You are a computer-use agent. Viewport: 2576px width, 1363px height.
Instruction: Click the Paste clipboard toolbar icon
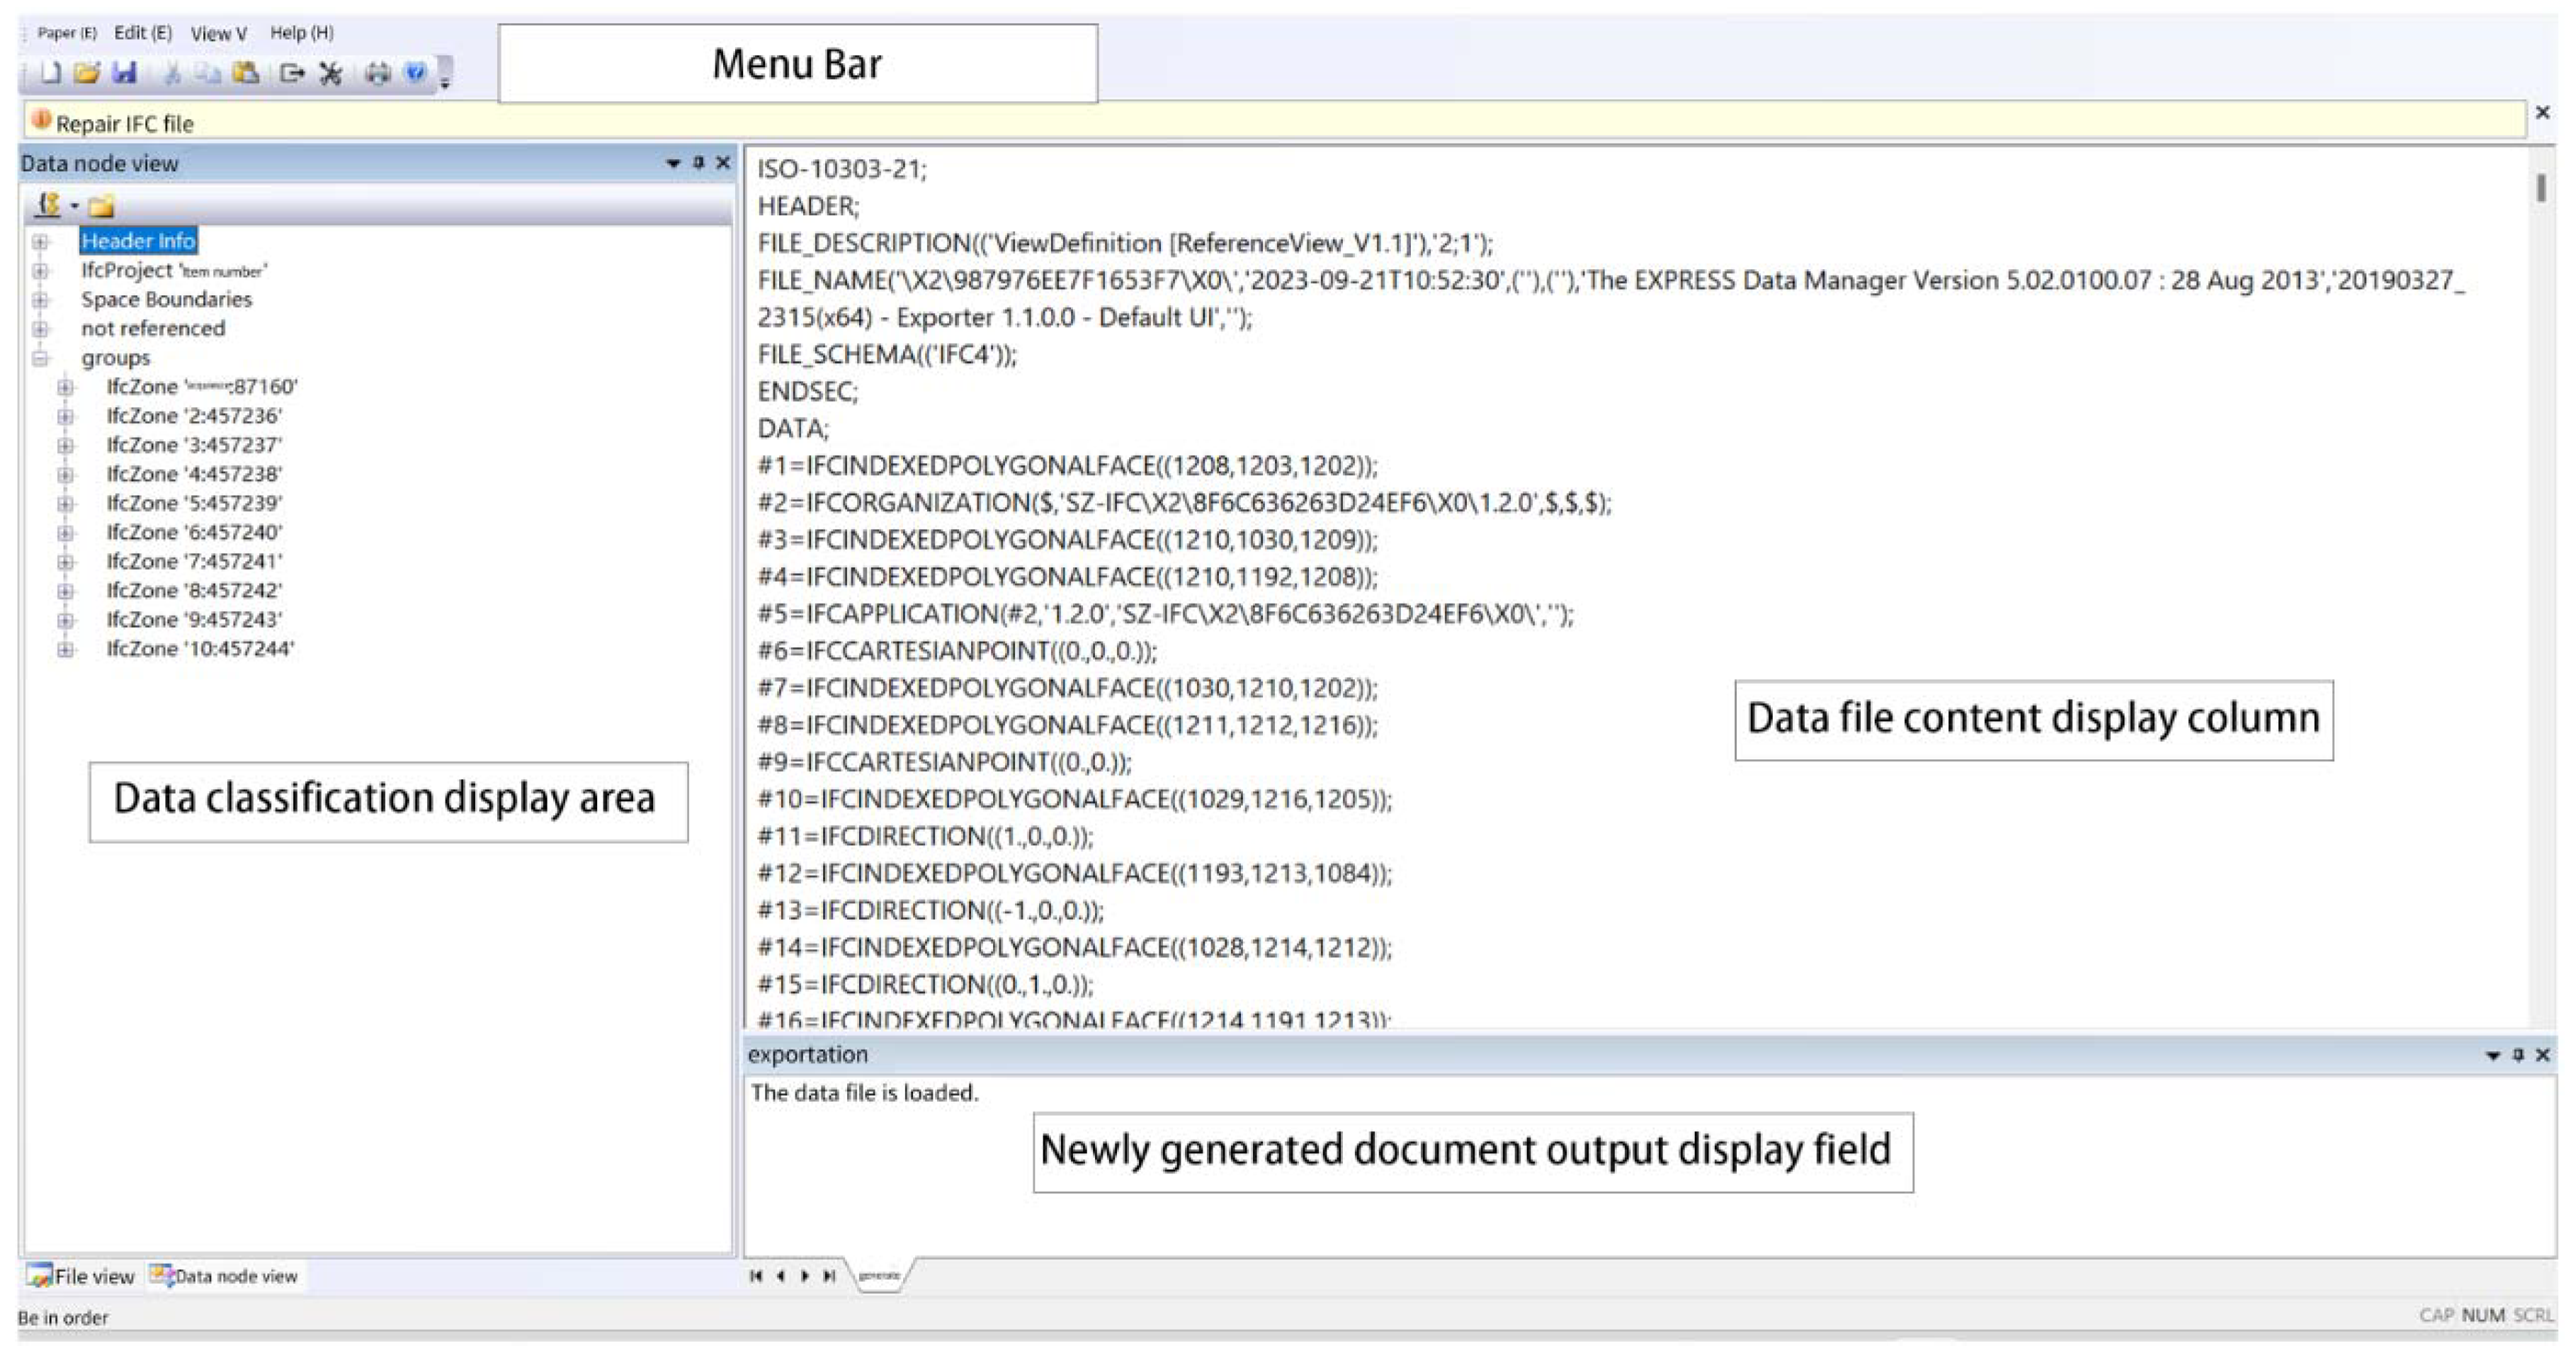point(246,72)
